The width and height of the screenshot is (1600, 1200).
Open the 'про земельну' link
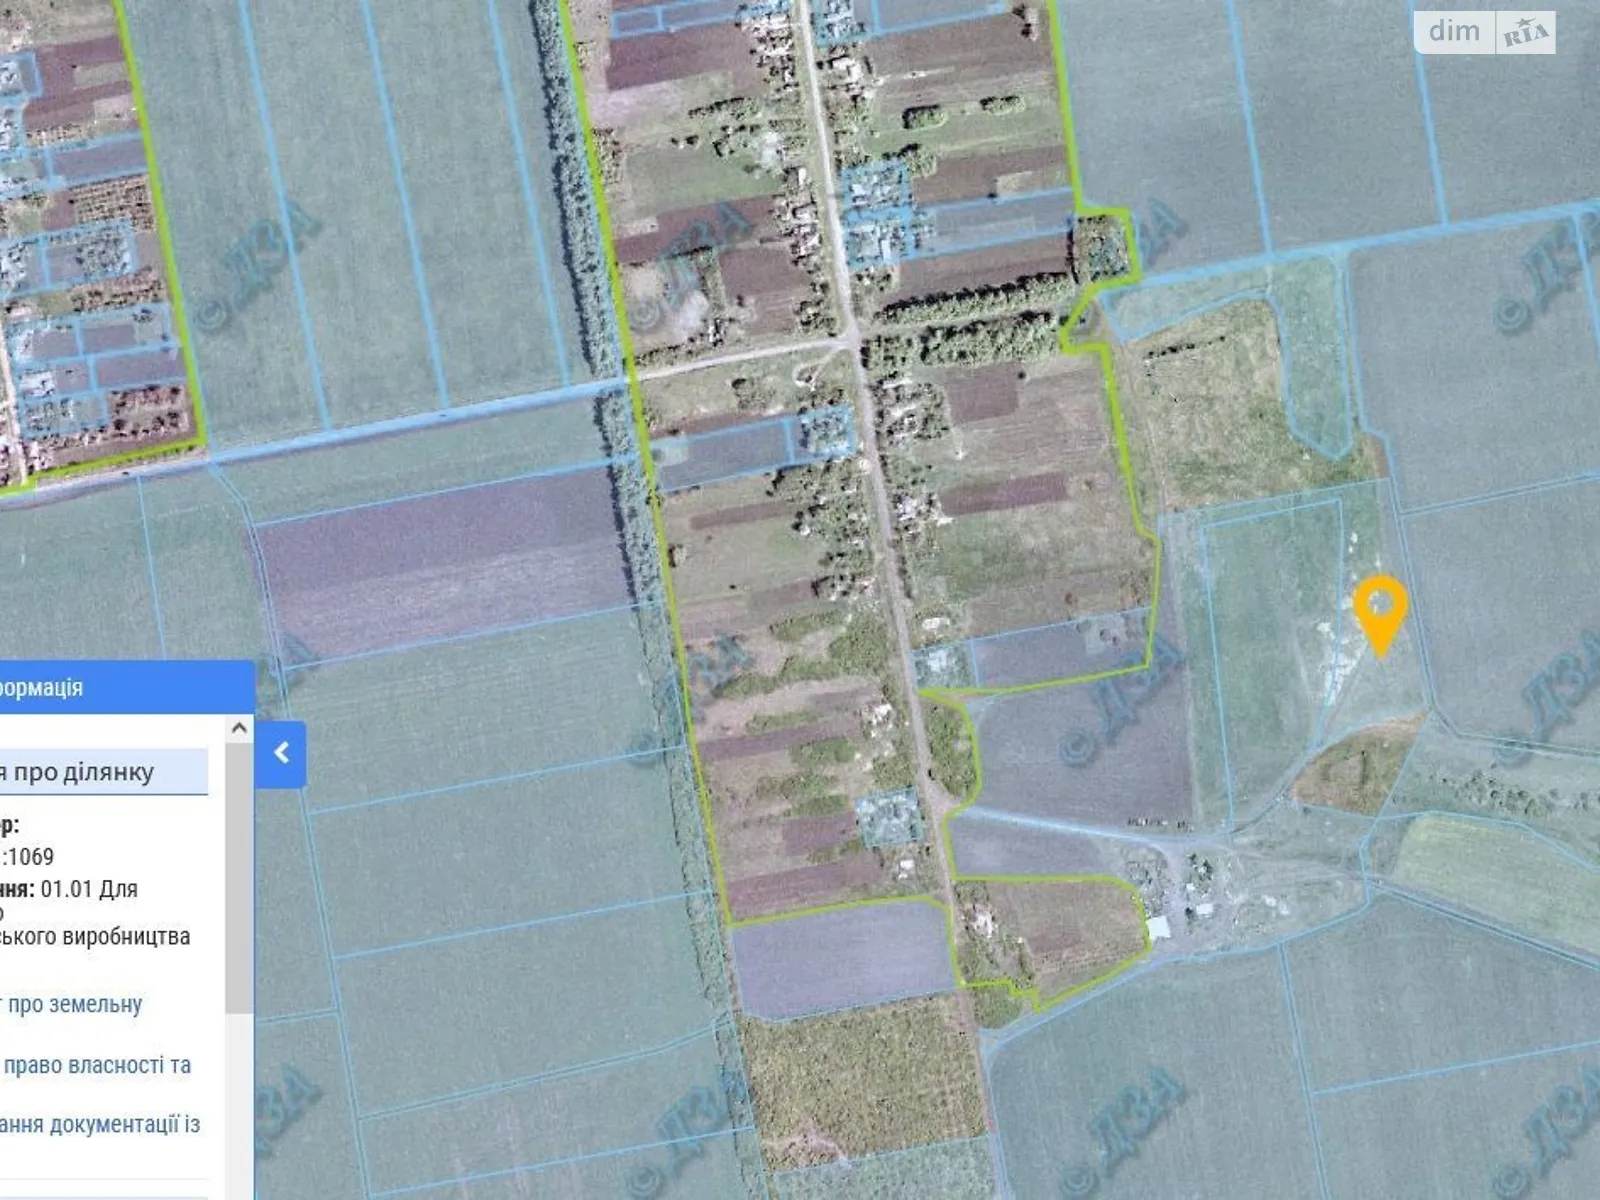(74, 1004)
